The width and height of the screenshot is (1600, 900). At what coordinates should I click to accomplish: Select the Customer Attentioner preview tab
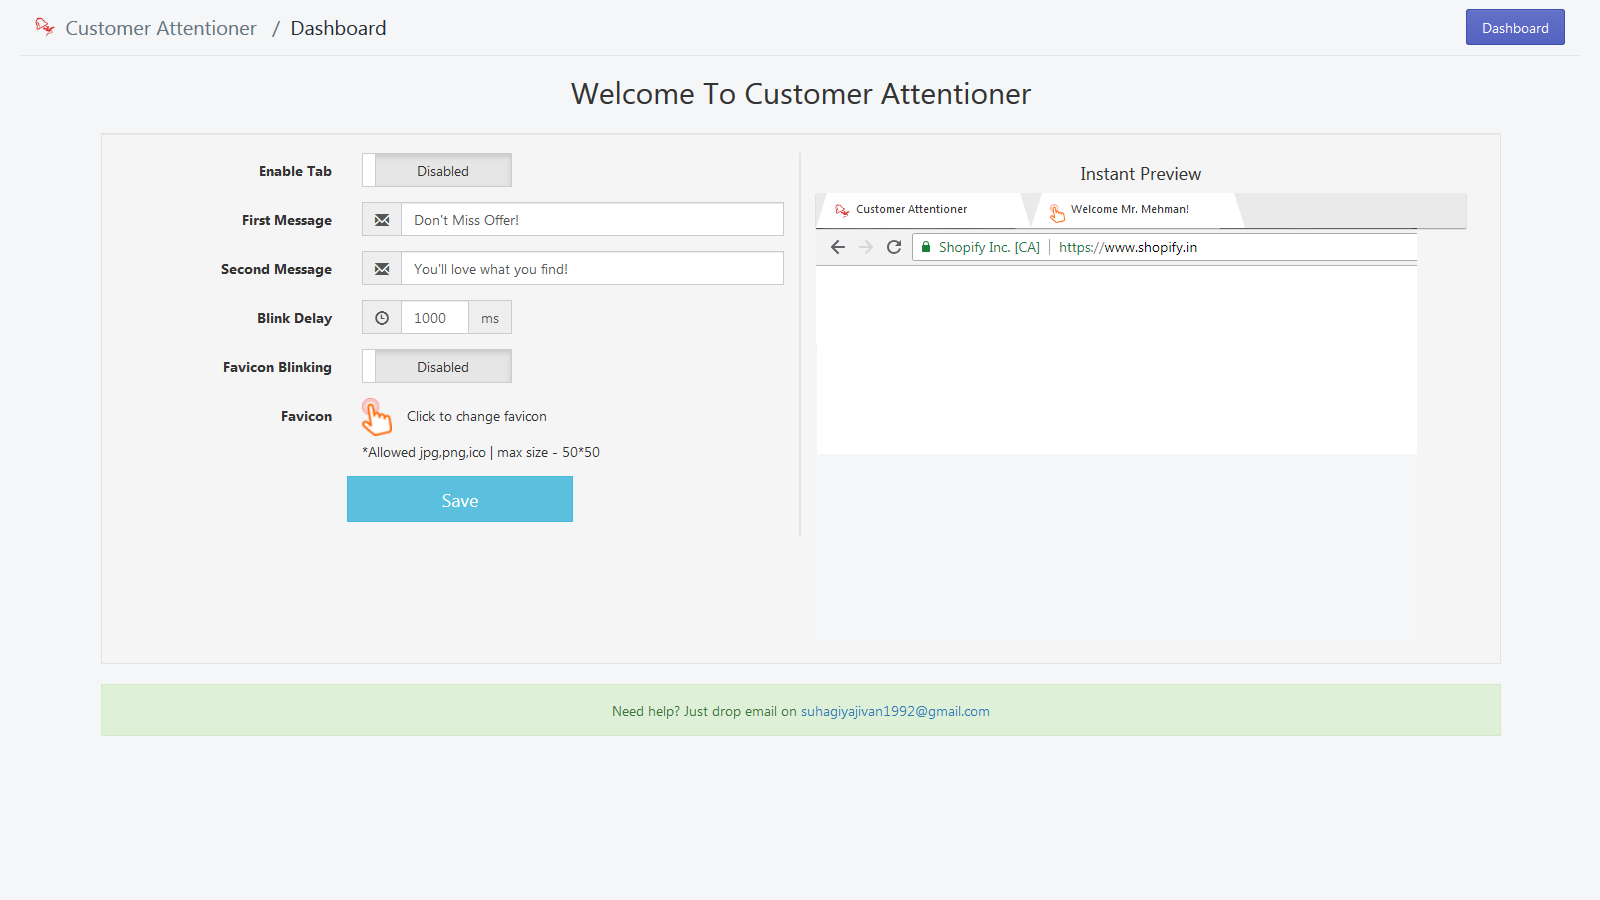click(x=922, y=210)
